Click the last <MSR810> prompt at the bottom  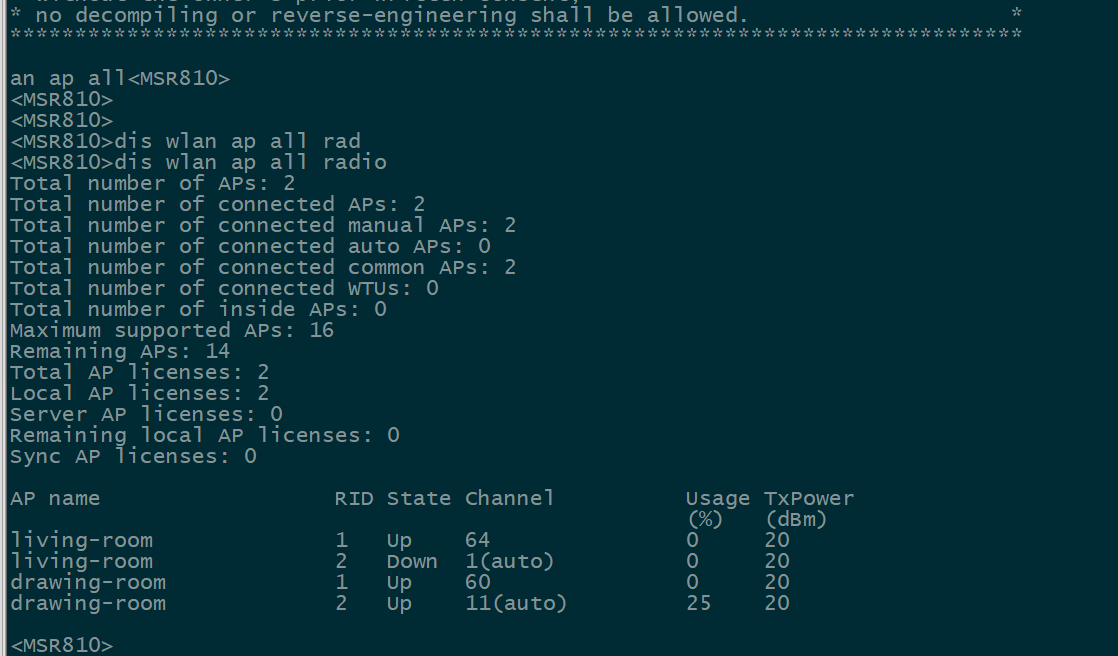(62, 645)
